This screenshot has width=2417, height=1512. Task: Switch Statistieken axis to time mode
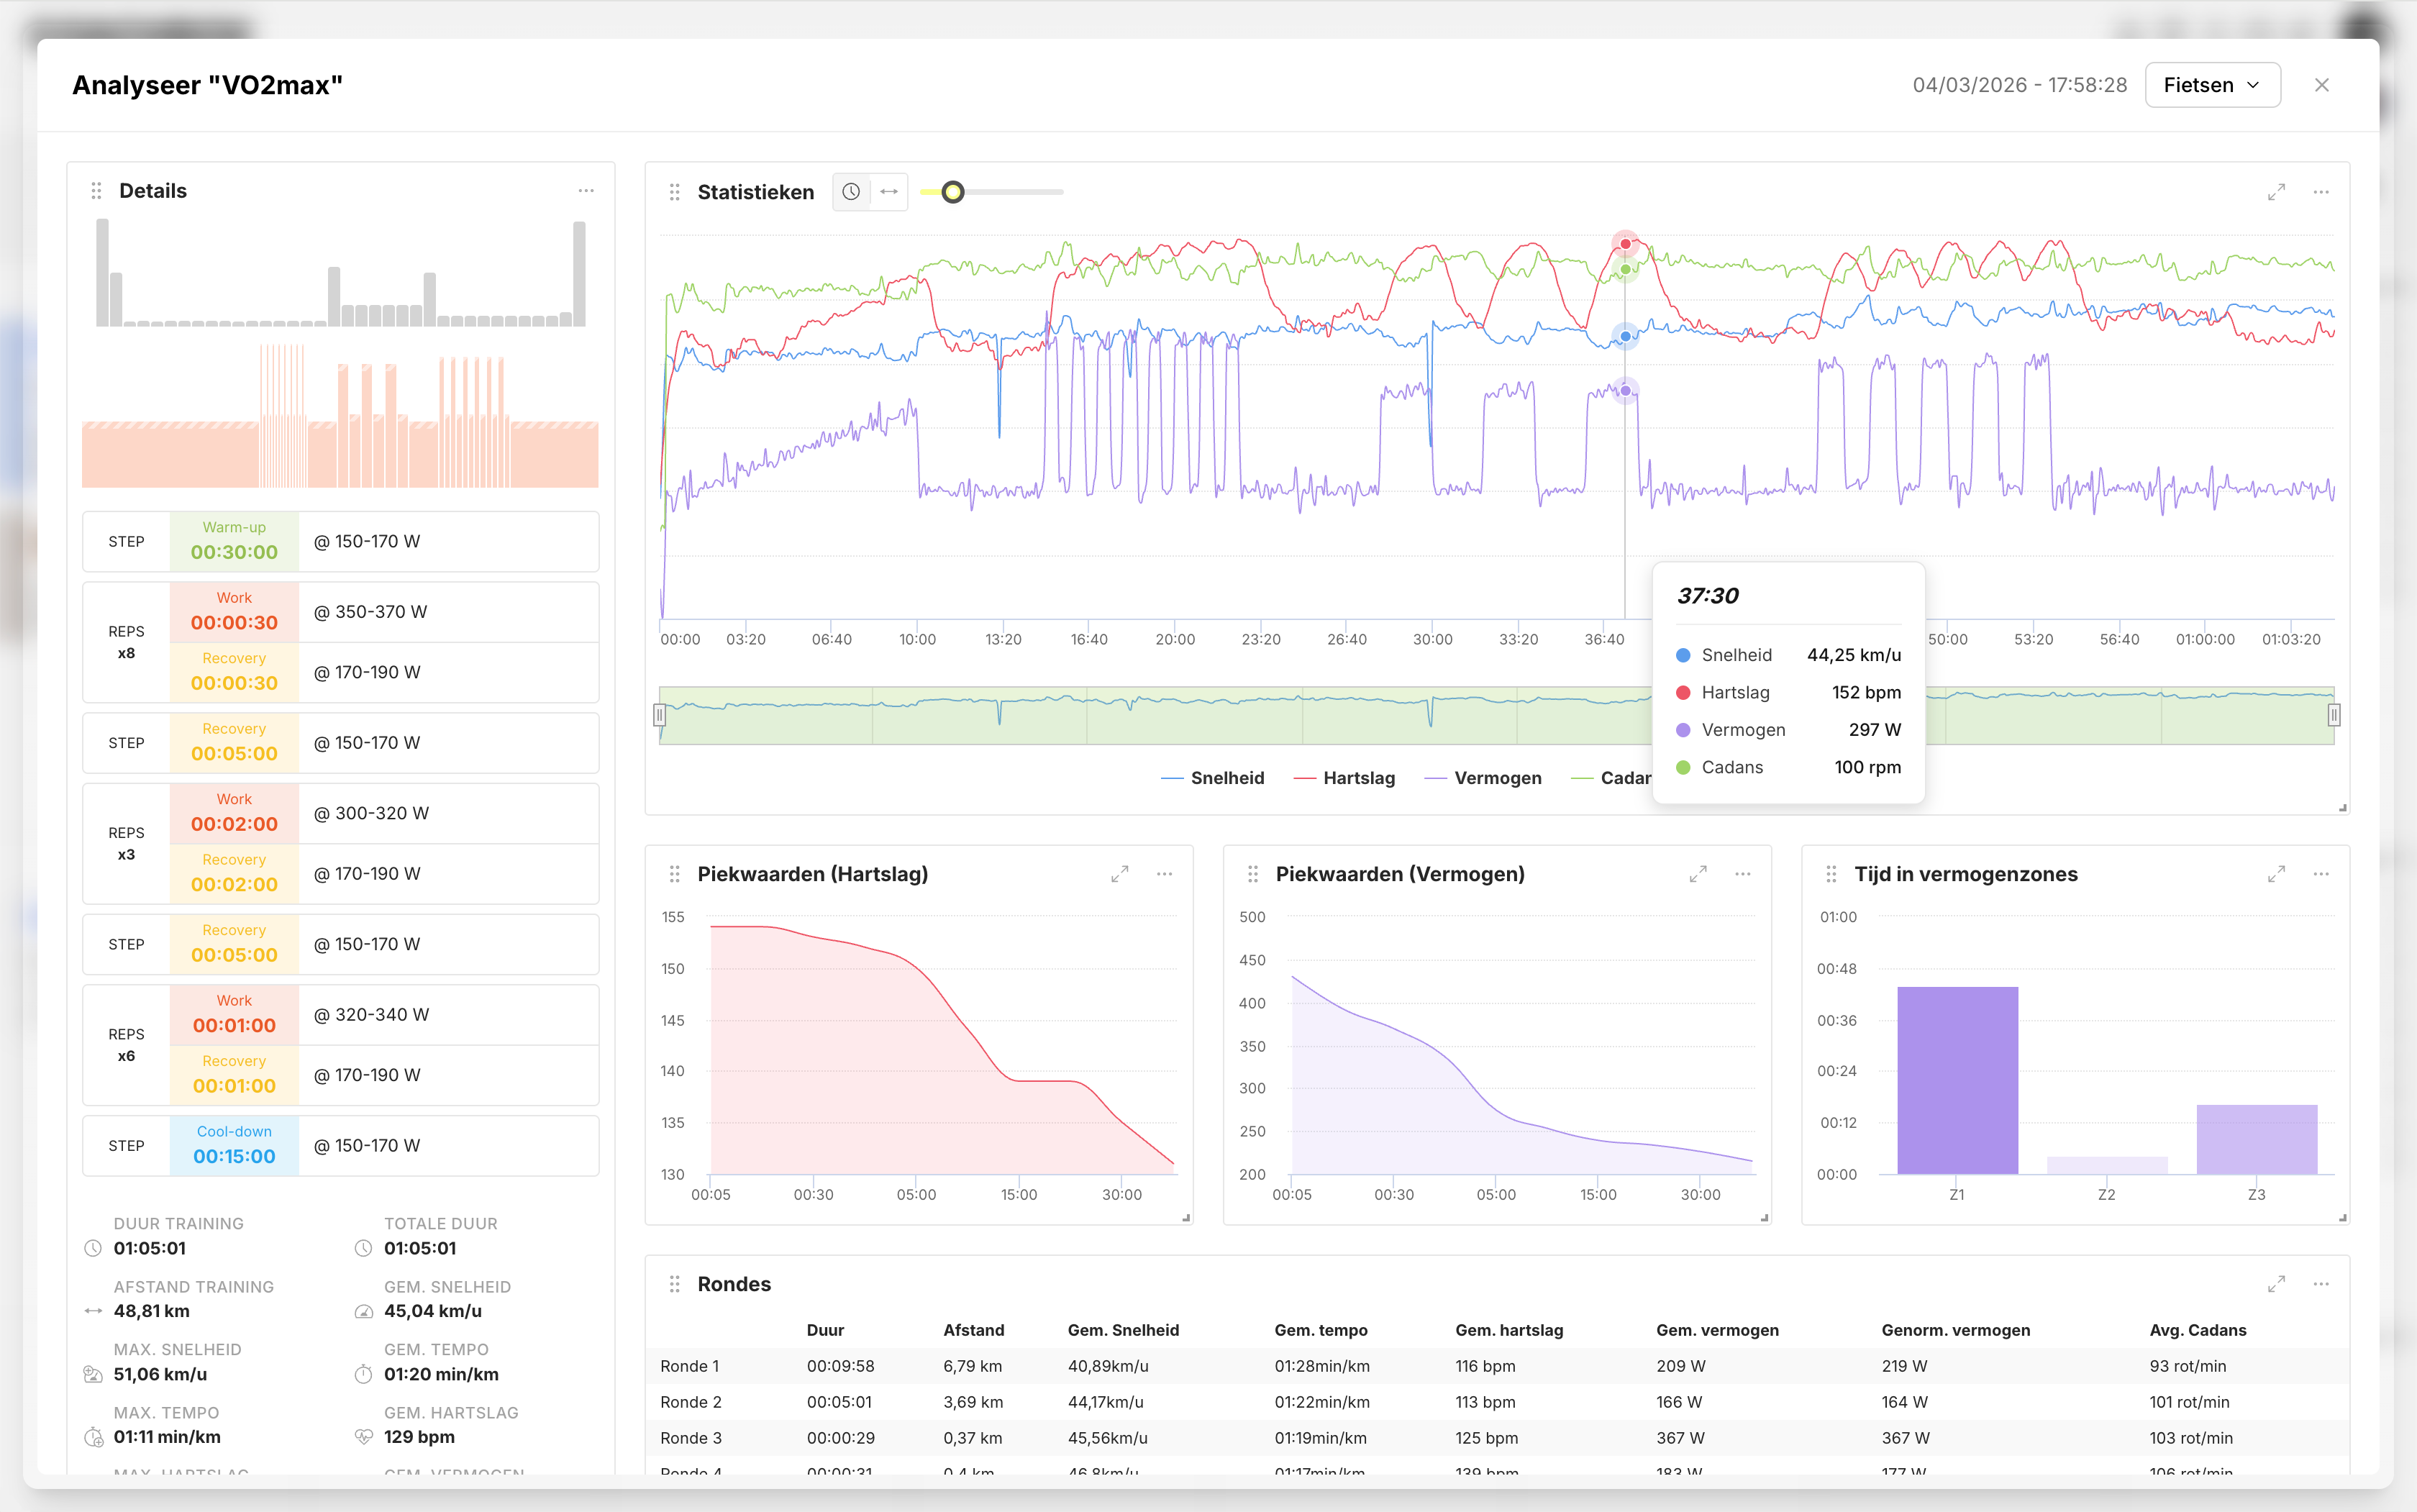click(851, 192)
